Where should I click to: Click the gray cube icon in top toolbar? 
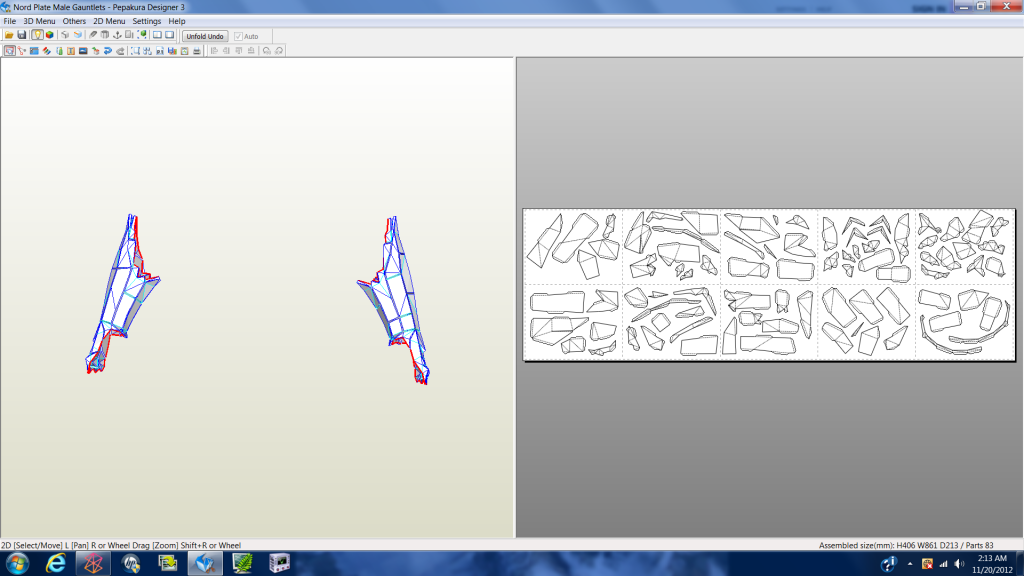[65, 35]
